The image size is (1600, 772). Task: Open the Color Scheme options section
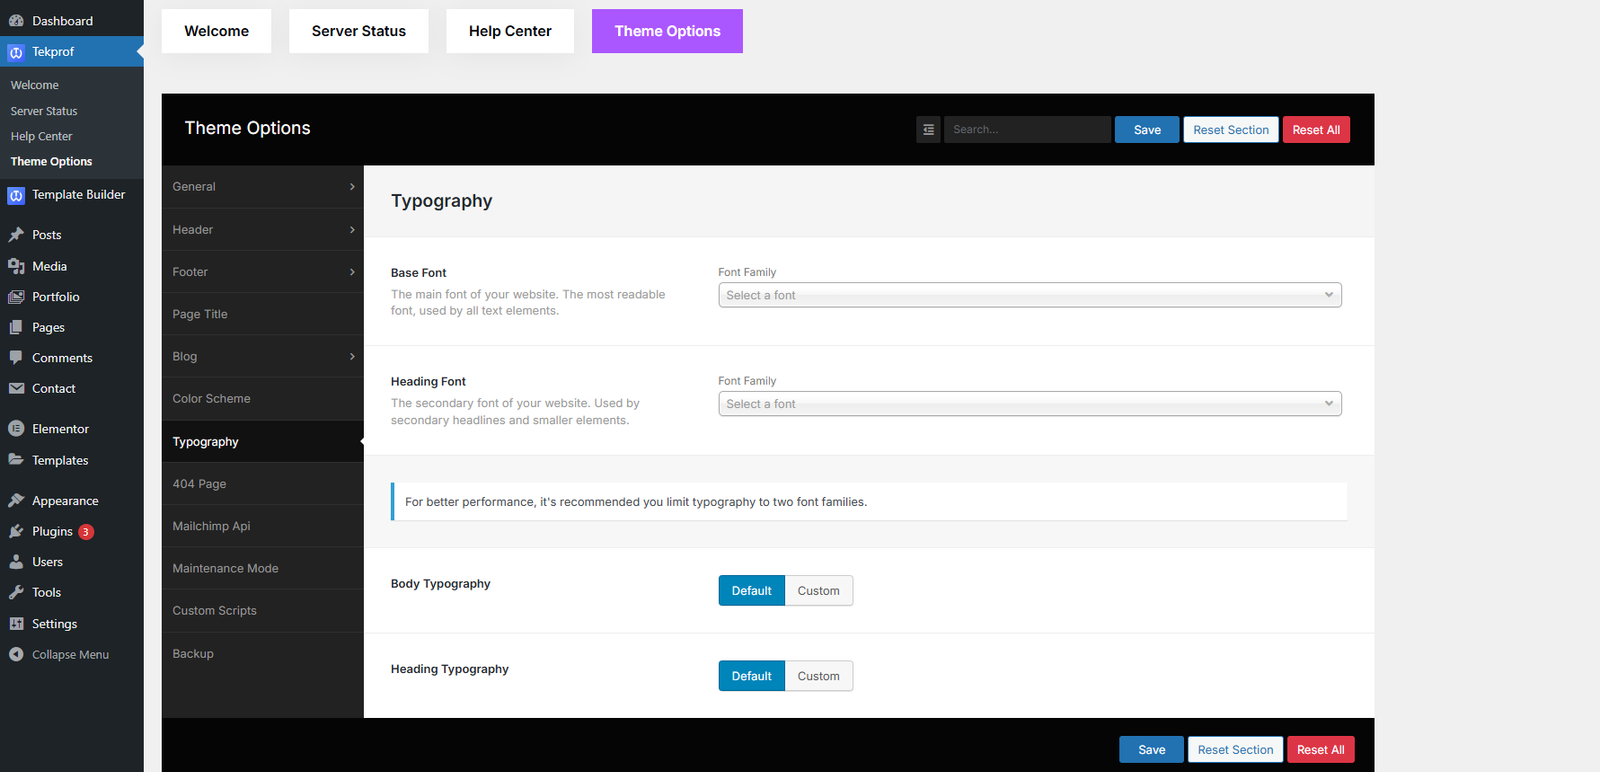pyautogui.click(x=262, y=399)
